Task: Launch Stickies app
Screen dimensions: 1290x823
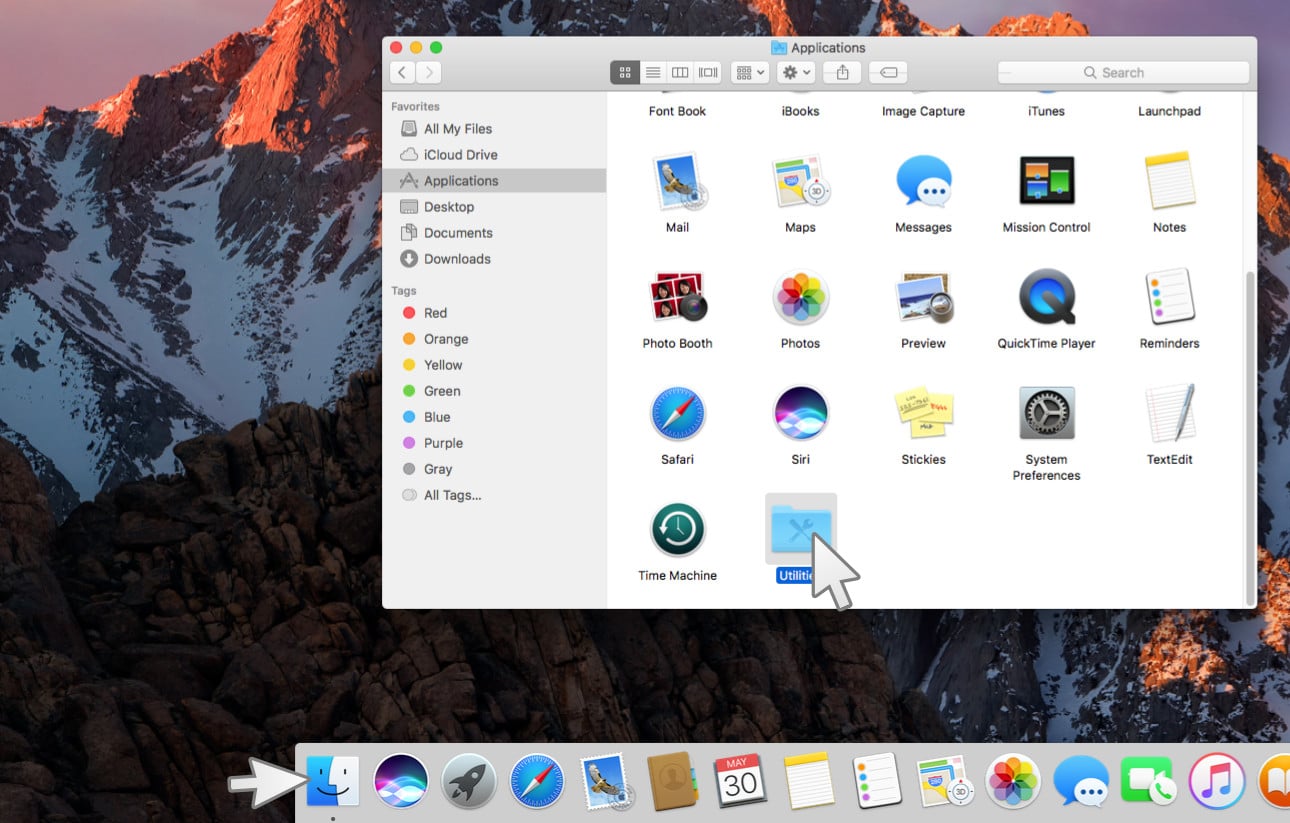Action: click(923, 413)
